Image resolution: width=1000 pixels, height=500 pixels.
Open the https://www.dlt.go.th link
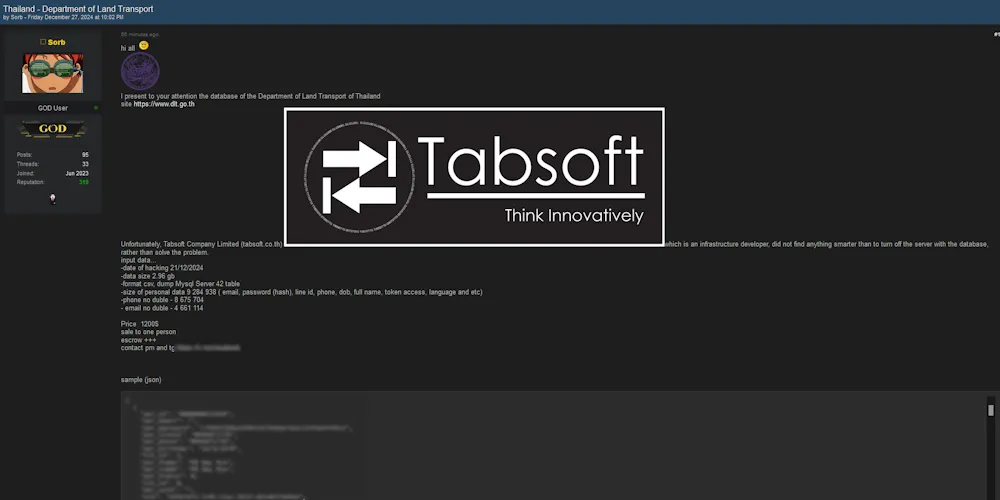pyautogui.click(x=164, y=104)
